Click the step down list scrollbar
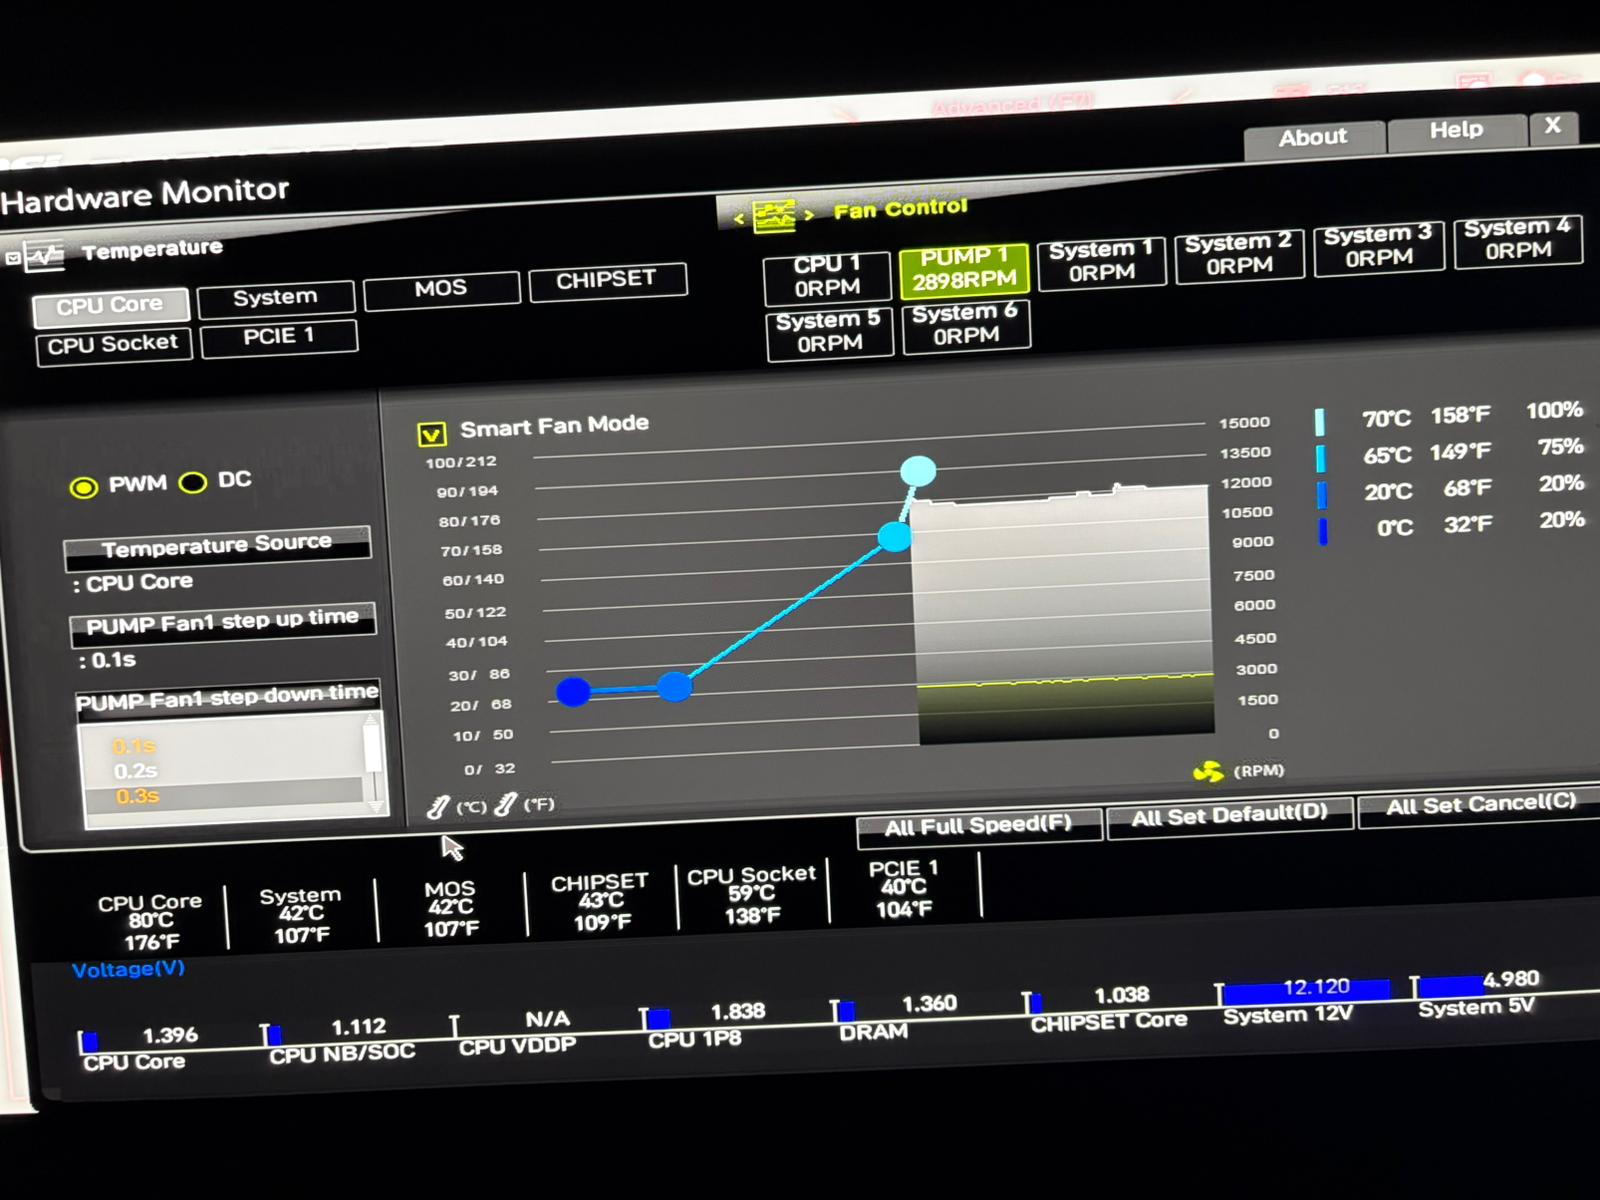Screen dimensions: 1600x1200 [372, 762]
